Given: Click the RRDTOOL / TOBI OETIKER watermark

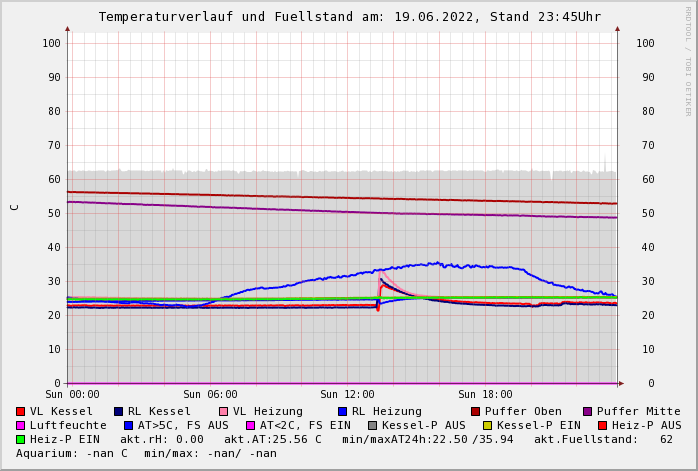Looking at the screenshot, I should [688, 60].
